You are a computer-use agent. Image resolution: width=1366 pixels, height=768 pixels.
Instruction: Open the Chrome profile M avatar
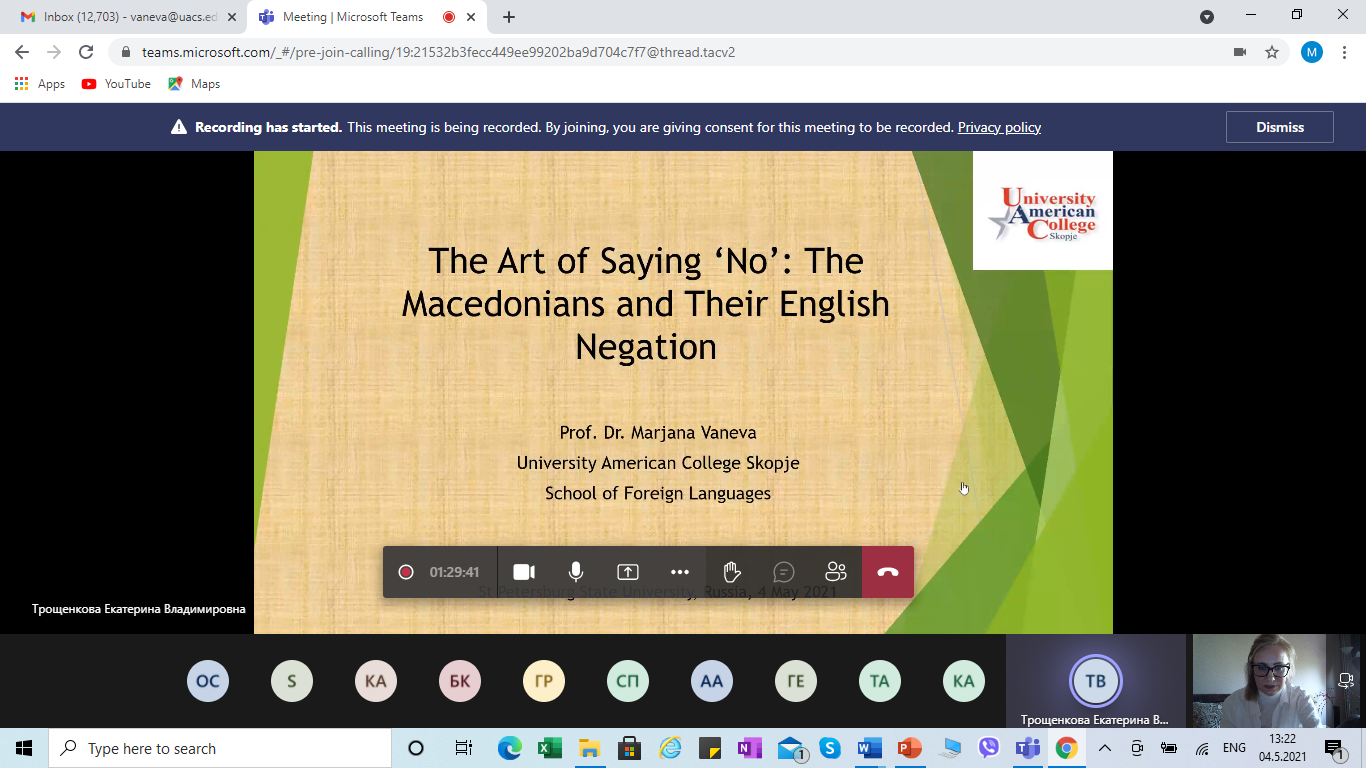(1312, 52)
